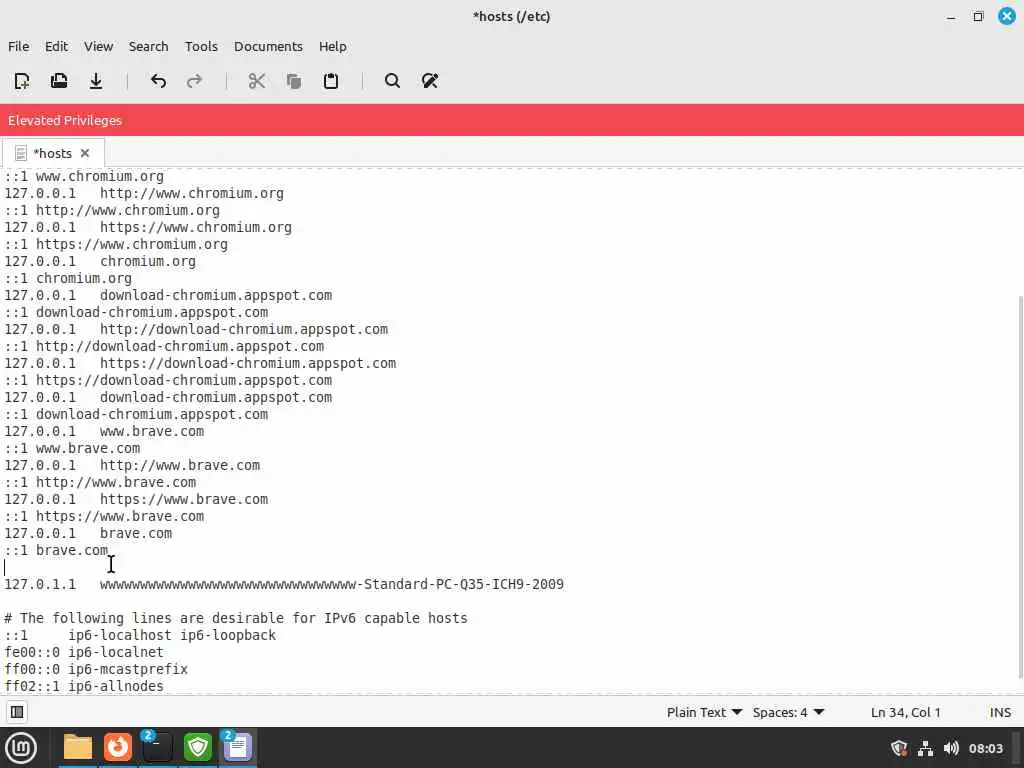The width and height of the screenshot is (1024, 768).
Task: Open the File menu
Action: click(18, 46)
